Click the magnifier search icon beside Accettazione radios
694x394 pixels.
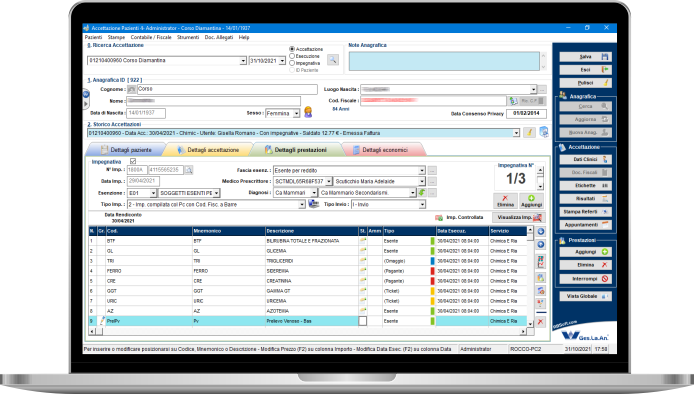[x=333, y=60]
